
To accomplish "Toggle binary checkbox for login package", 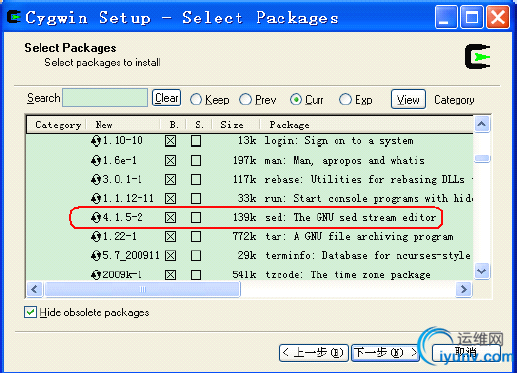I will [170, 141].
